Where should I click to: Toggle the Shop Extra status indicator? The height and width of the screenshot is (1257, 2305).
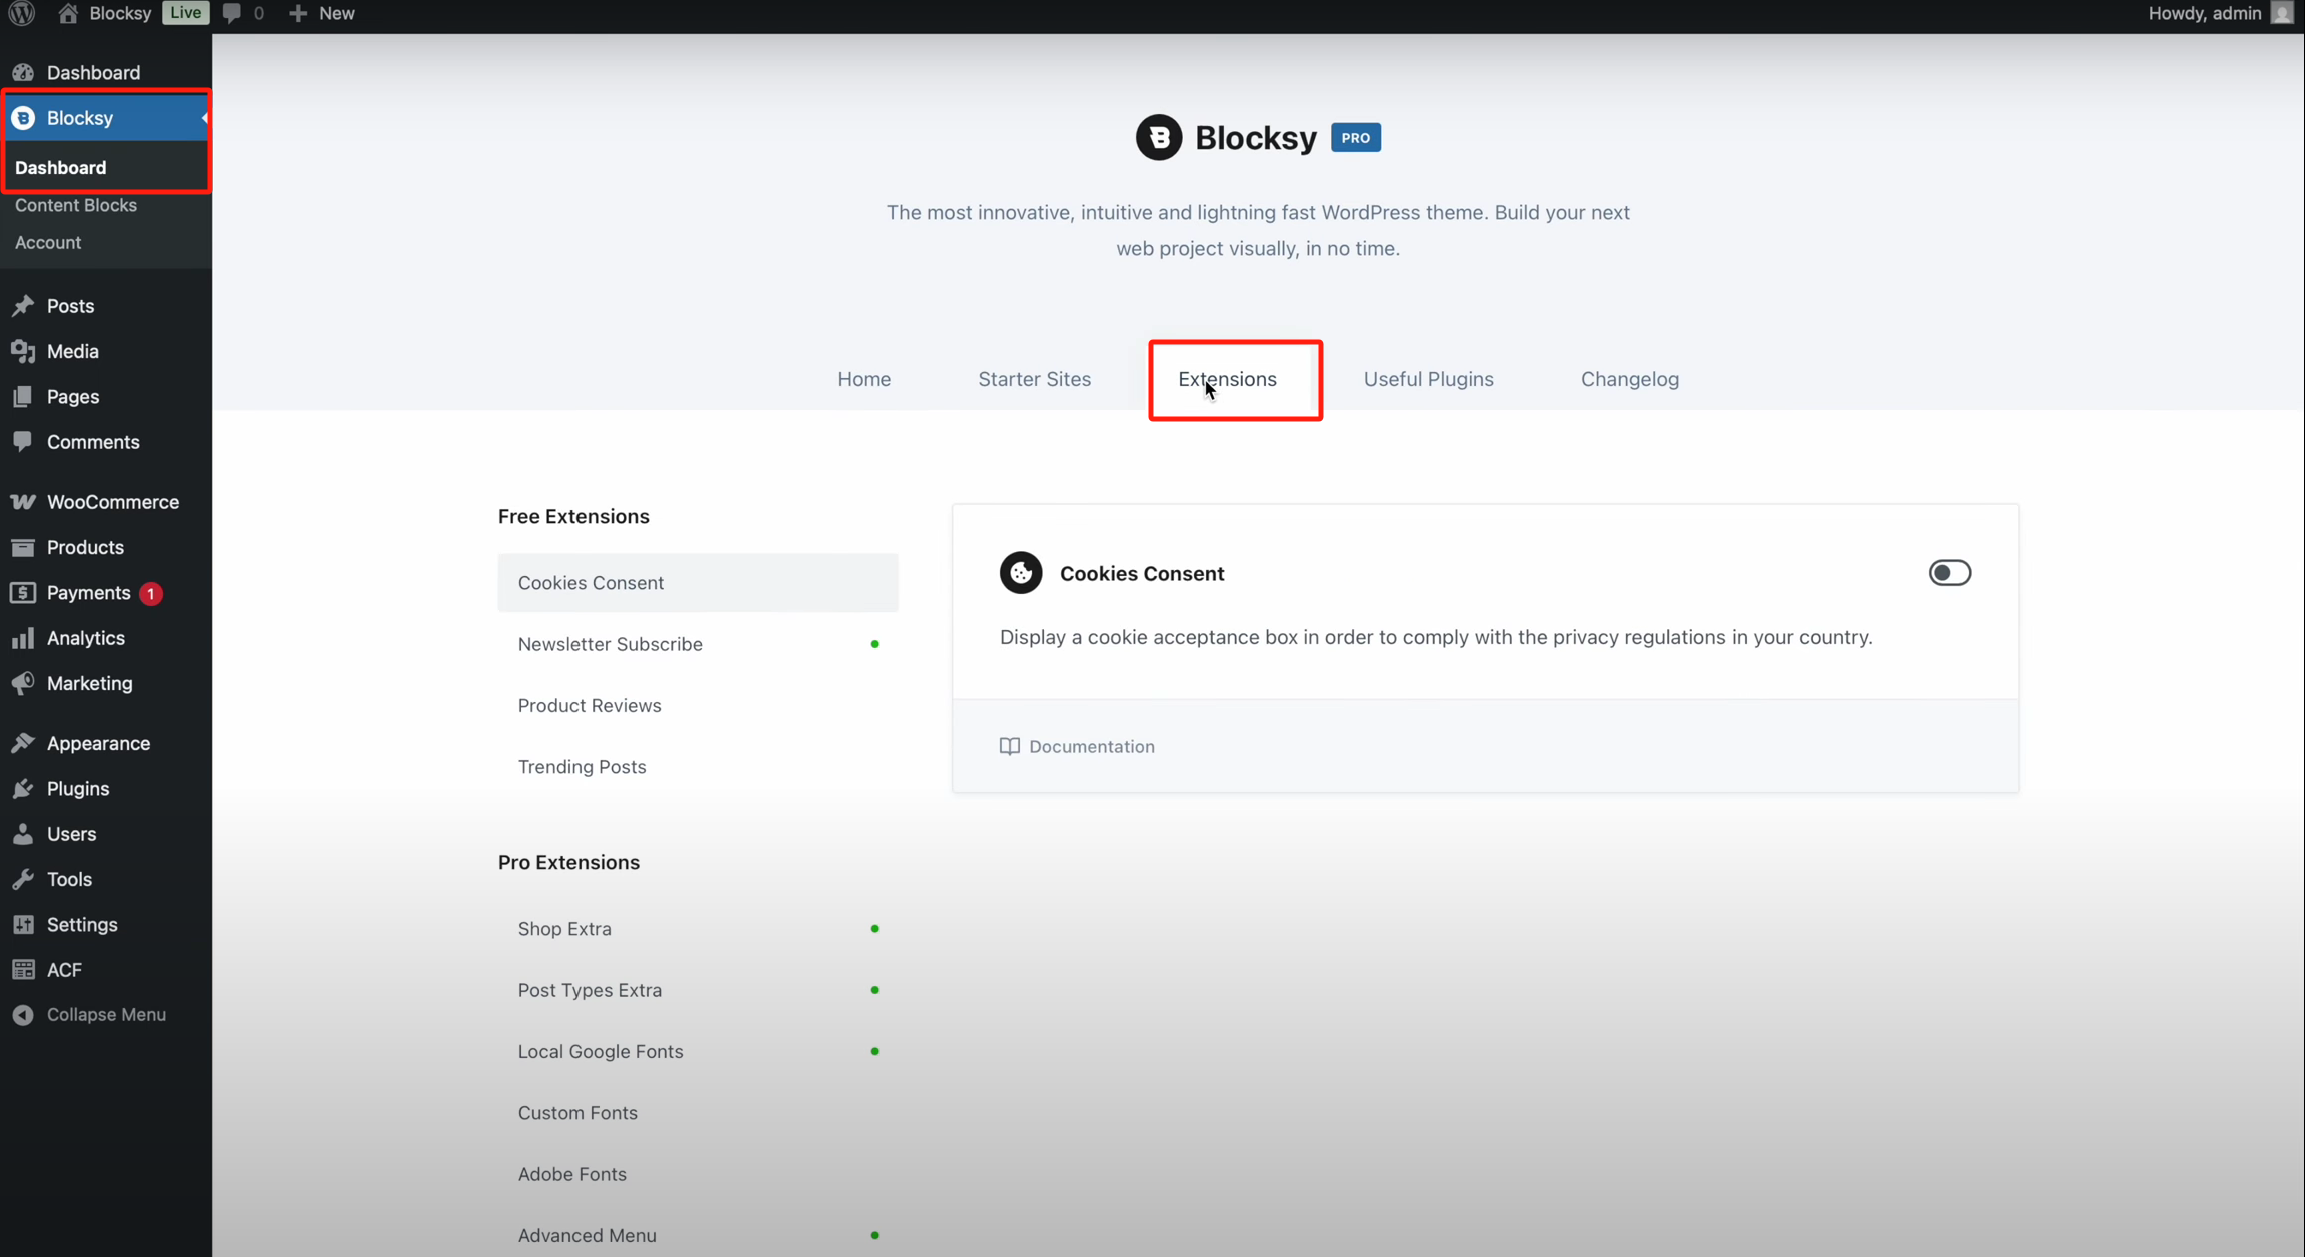click(875, 928)
